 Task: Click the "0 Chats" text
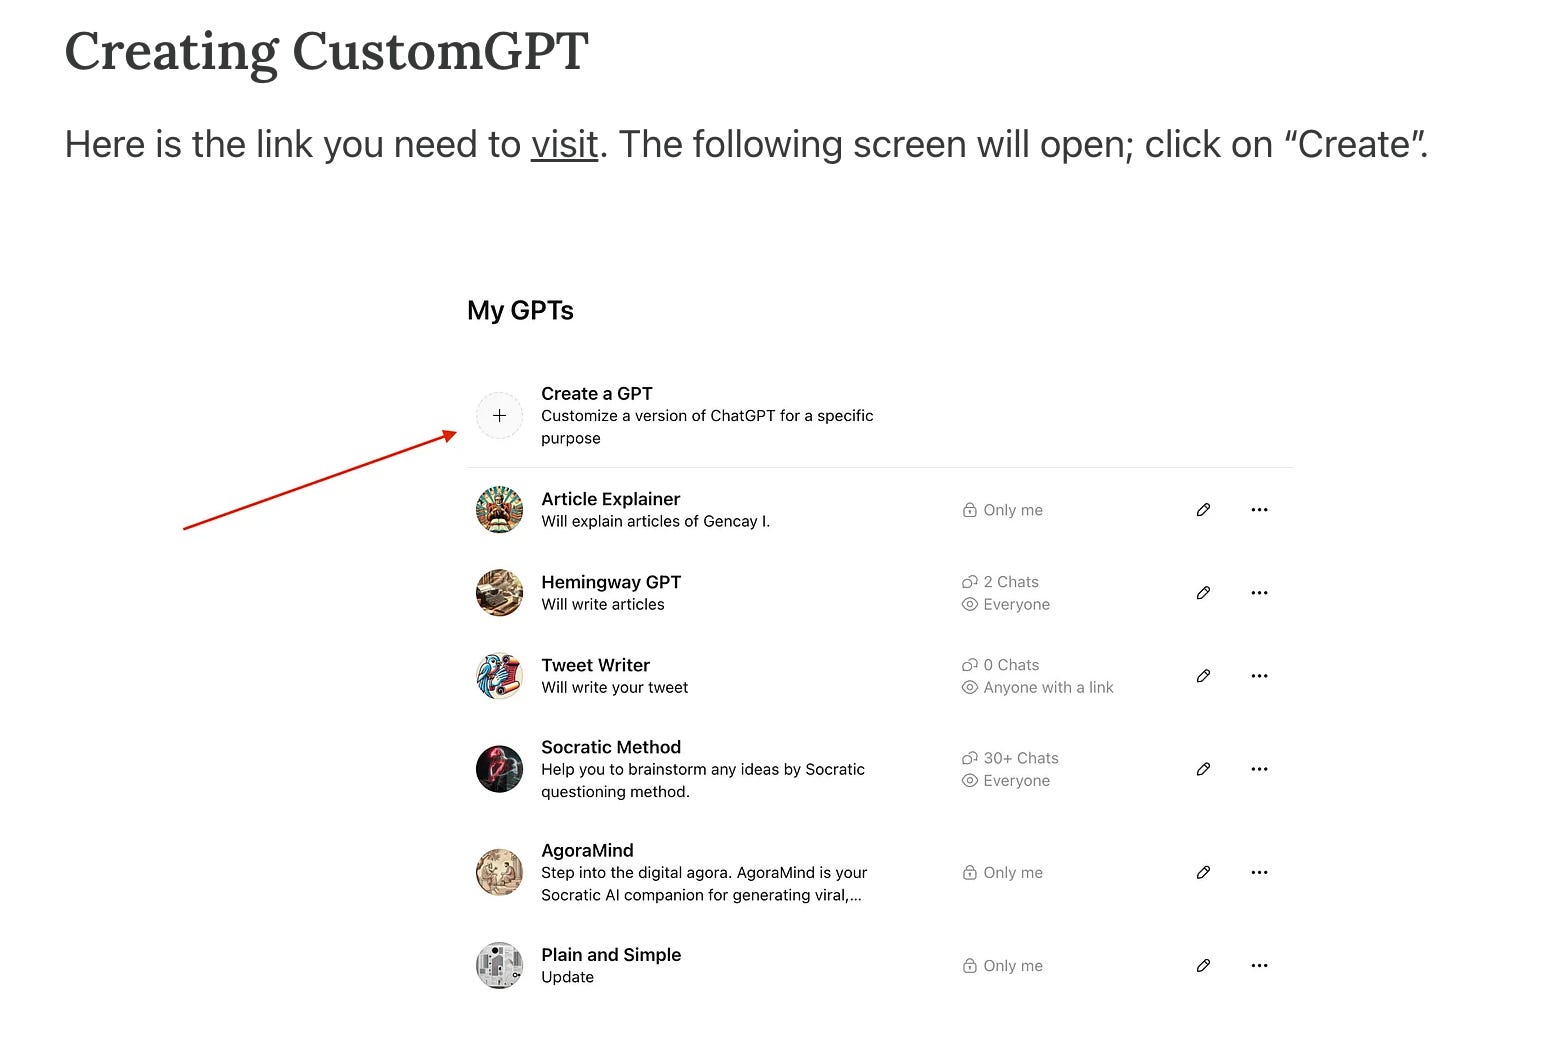[x=1011, y=665]
